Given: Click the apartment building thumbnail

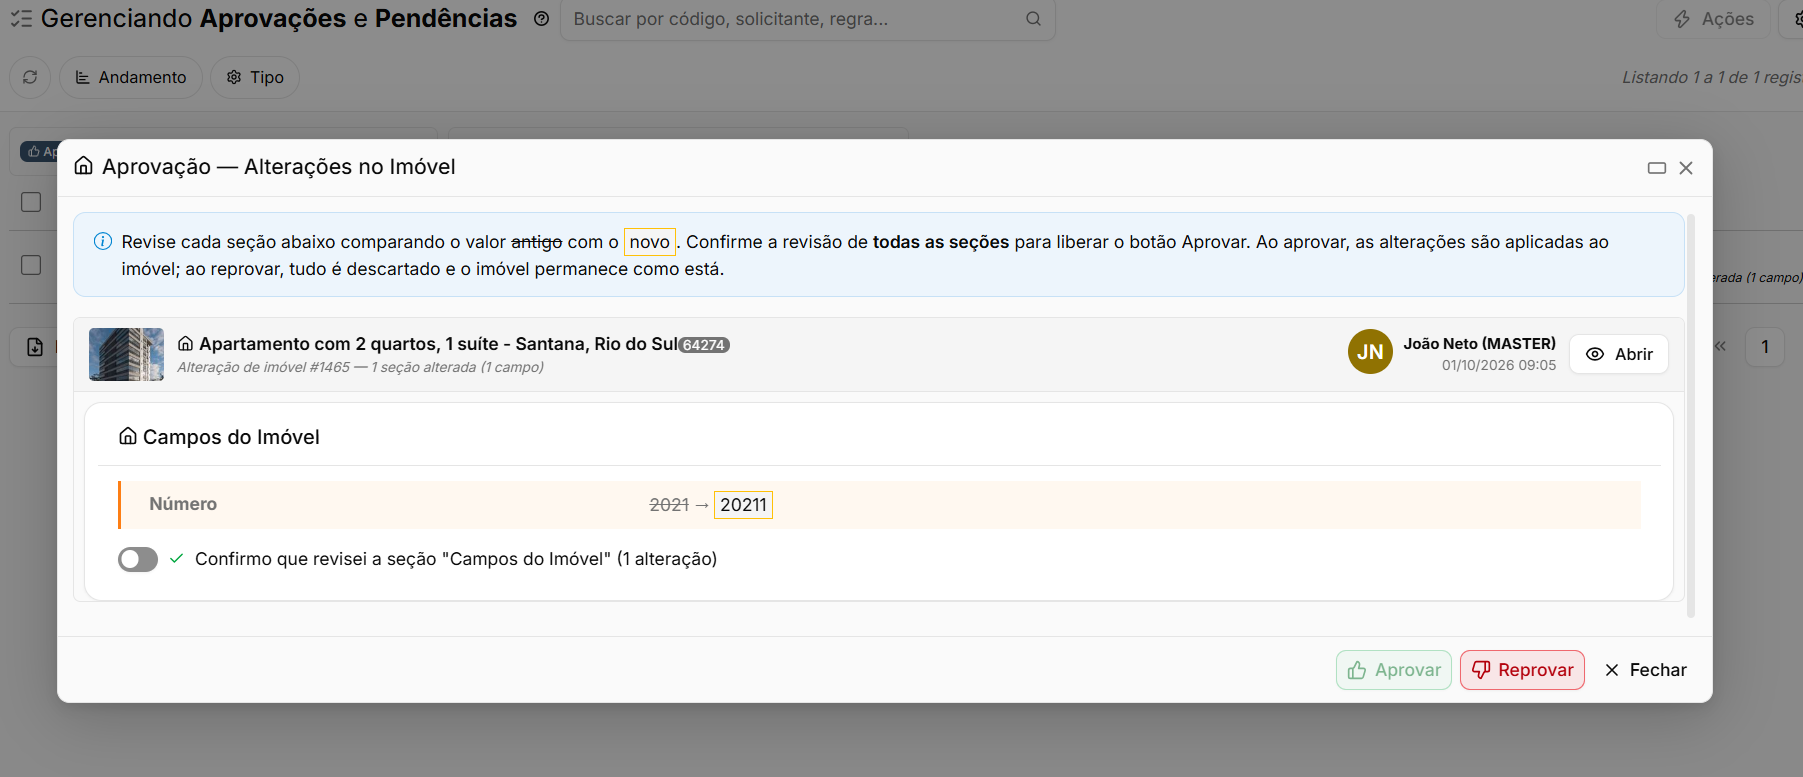Looking at the screenshot, I should [x=126, y=354].
